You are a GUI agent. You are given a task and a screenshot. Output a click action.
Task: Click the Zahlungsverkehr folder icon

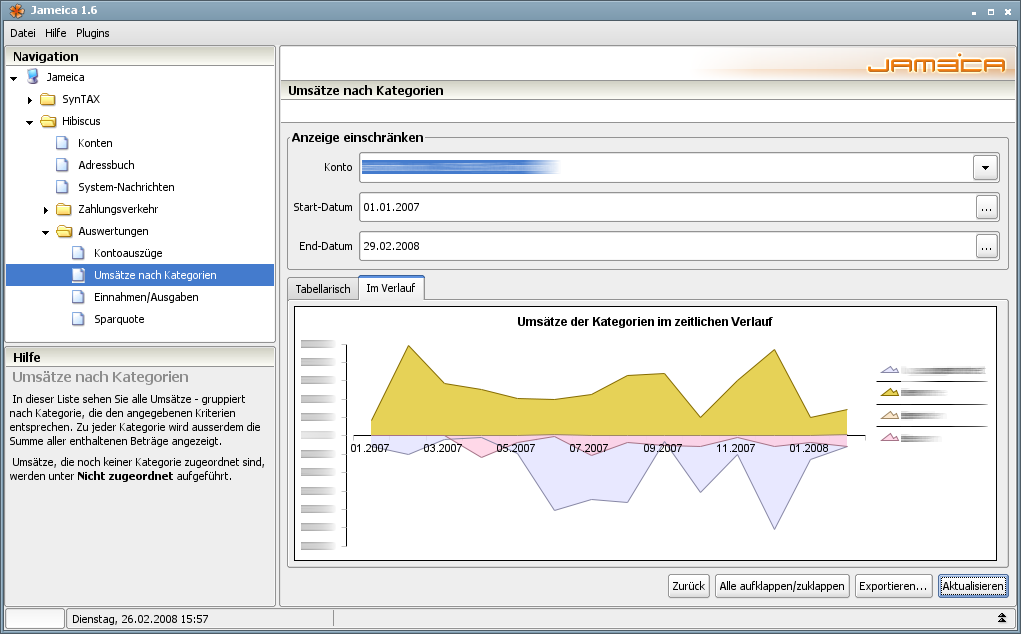(x=64, y=209)
